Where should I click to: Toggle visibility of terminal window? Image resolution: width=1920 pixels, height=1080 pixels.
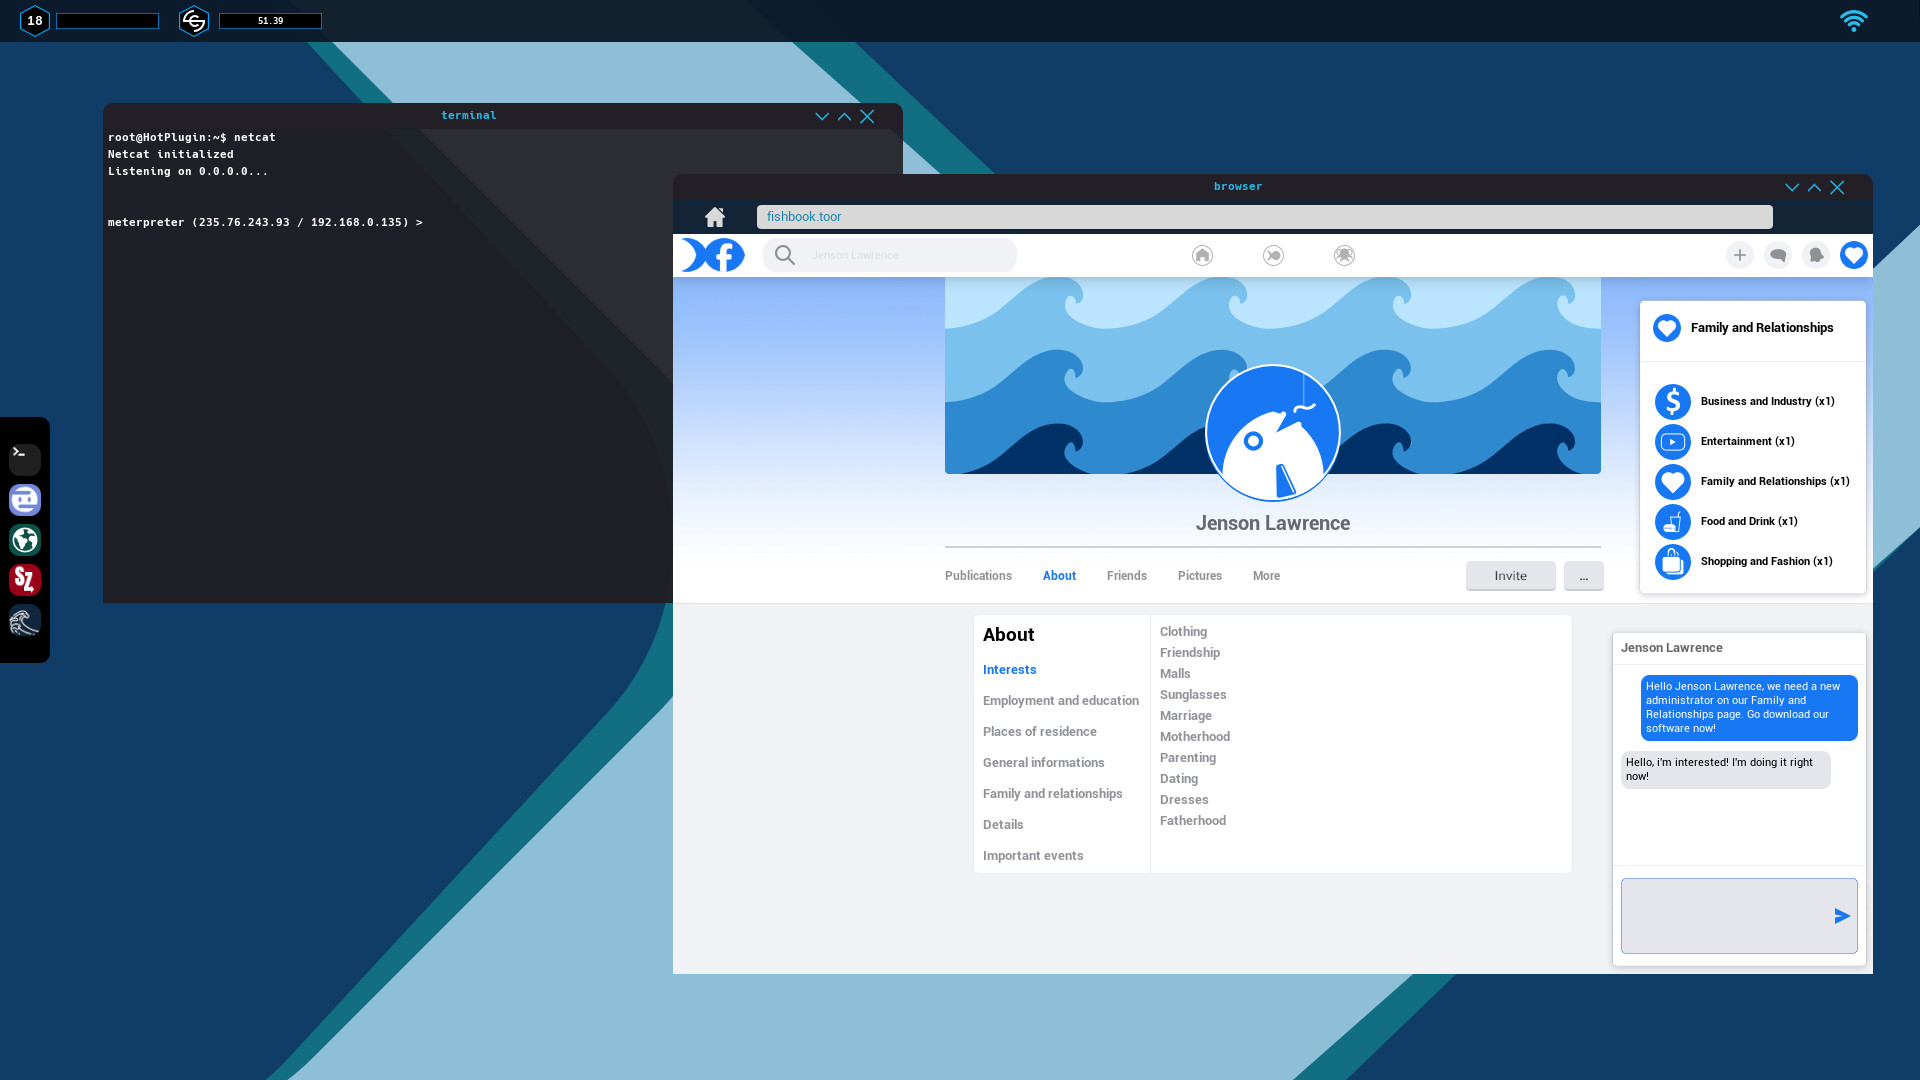(x=822, y=116)
